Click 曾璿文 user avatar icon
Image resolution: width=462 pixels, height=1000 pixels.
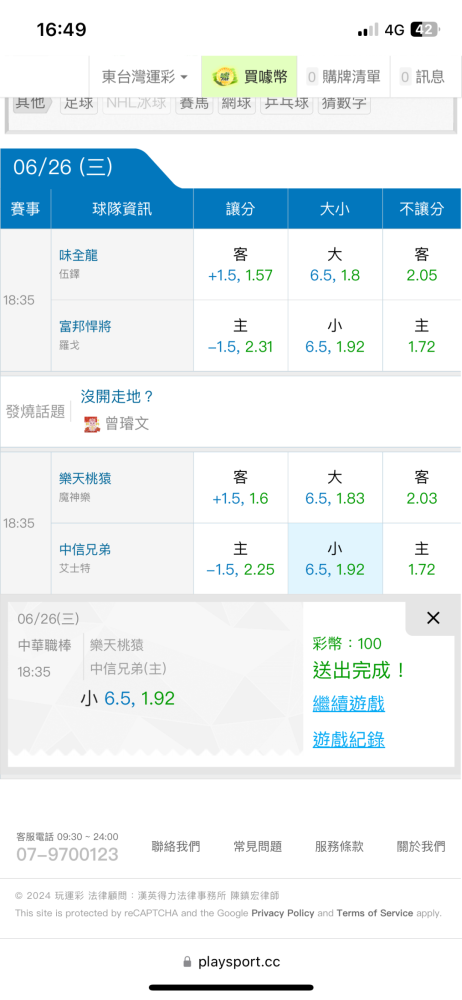91,424
